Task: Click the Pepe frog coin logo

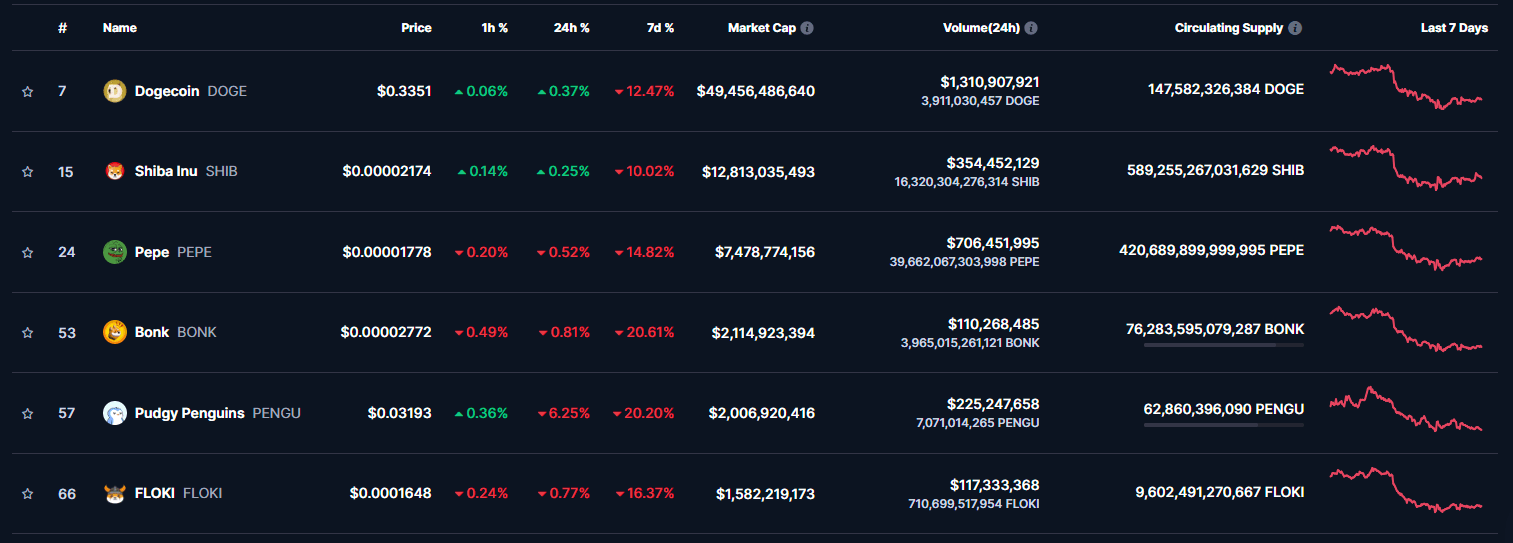Action: point(115,252)
